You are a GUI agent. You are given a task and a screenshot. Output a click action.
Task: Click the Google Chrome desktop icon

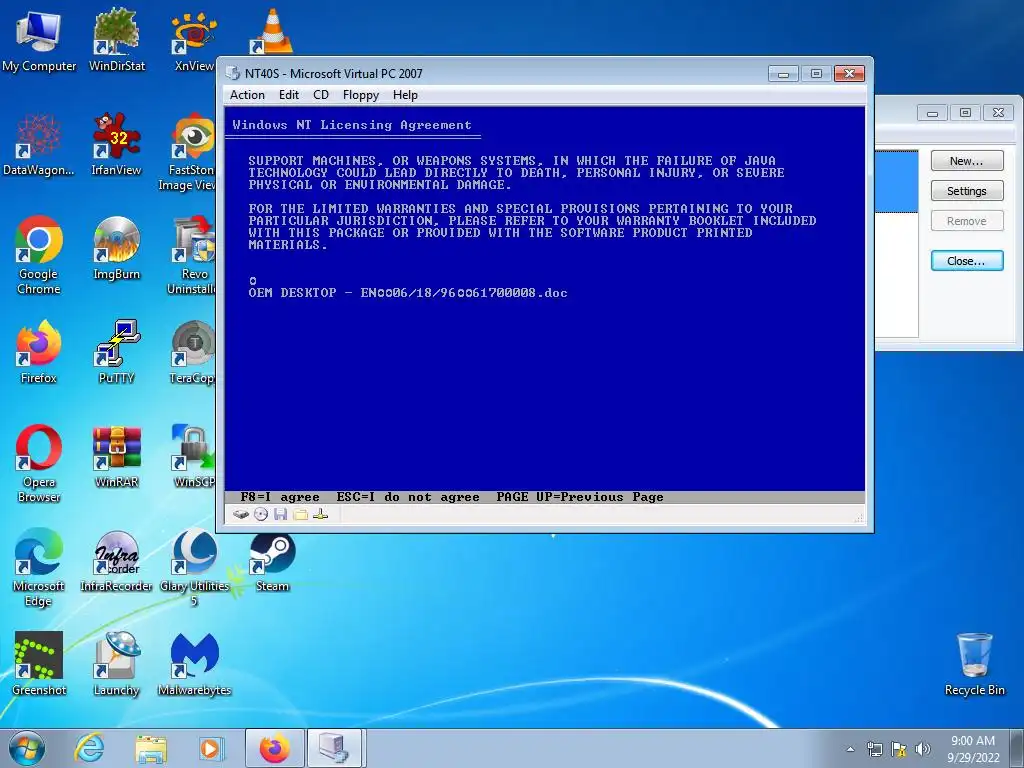point(39,256)
